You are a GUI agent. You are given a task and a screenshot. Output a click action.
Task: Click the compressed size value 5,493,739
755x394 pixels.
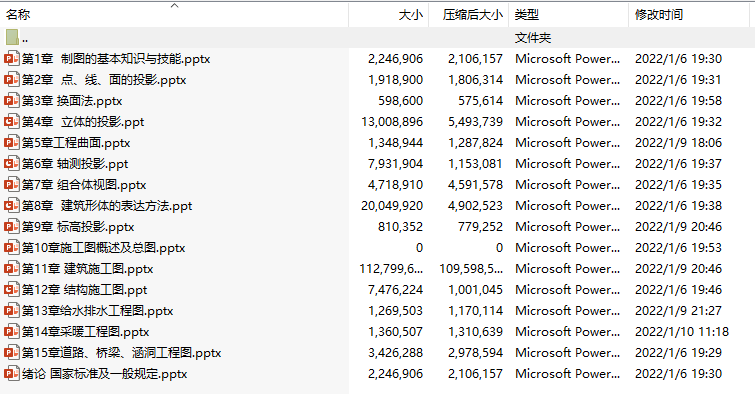point(476,122)
